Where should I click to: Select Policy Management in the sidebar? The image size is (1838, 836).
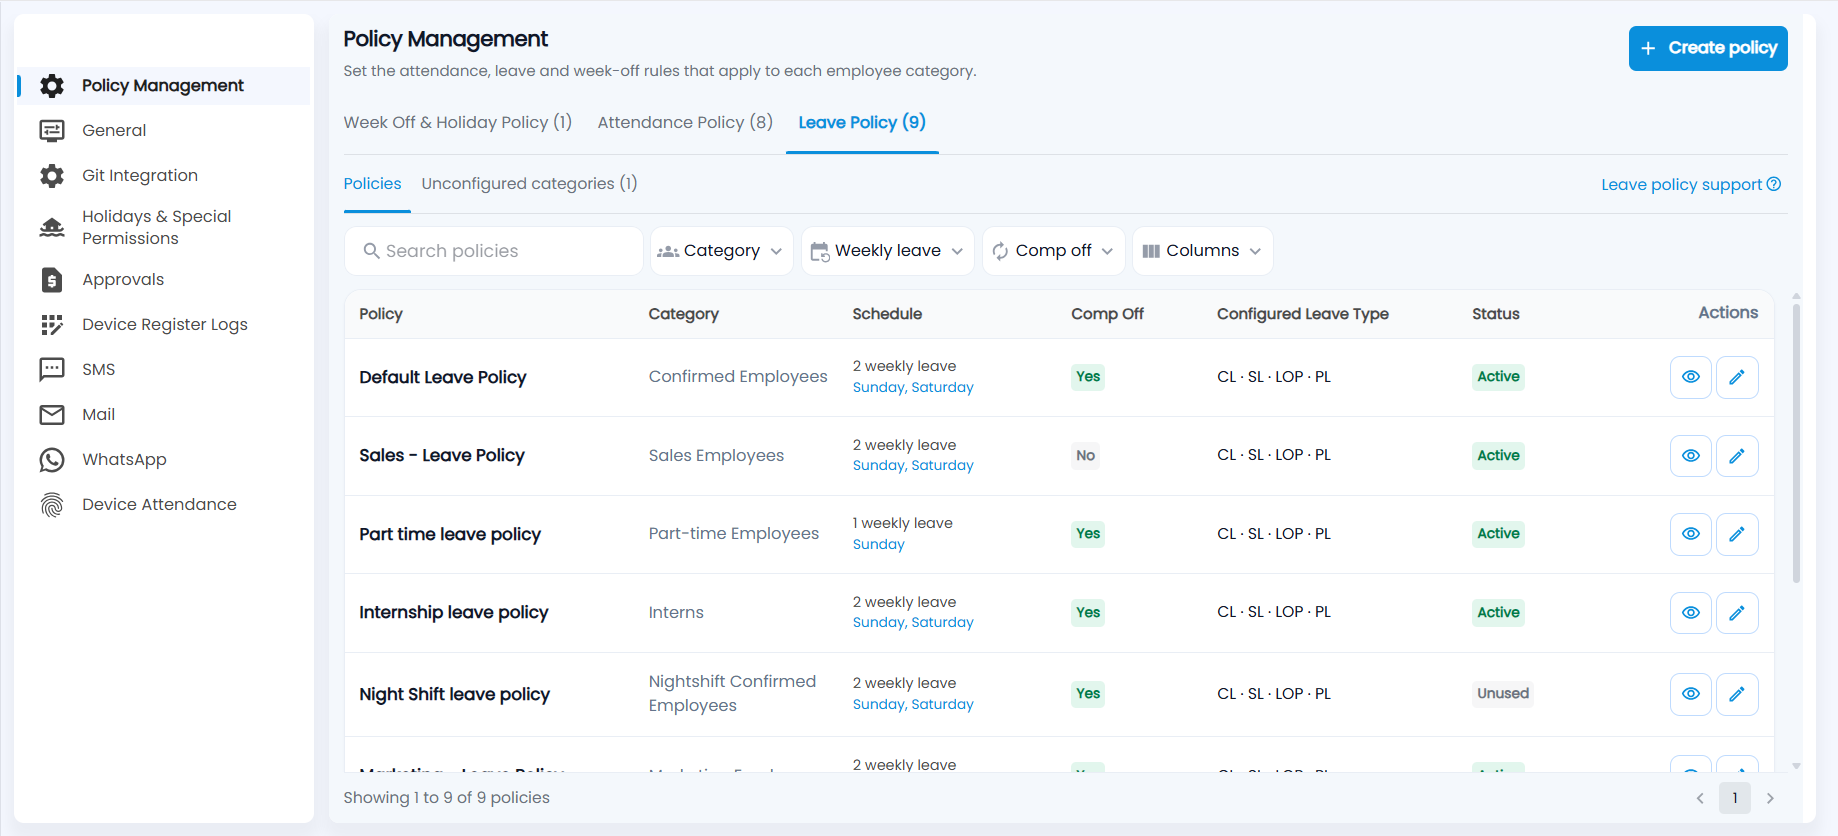pos(164,85)
